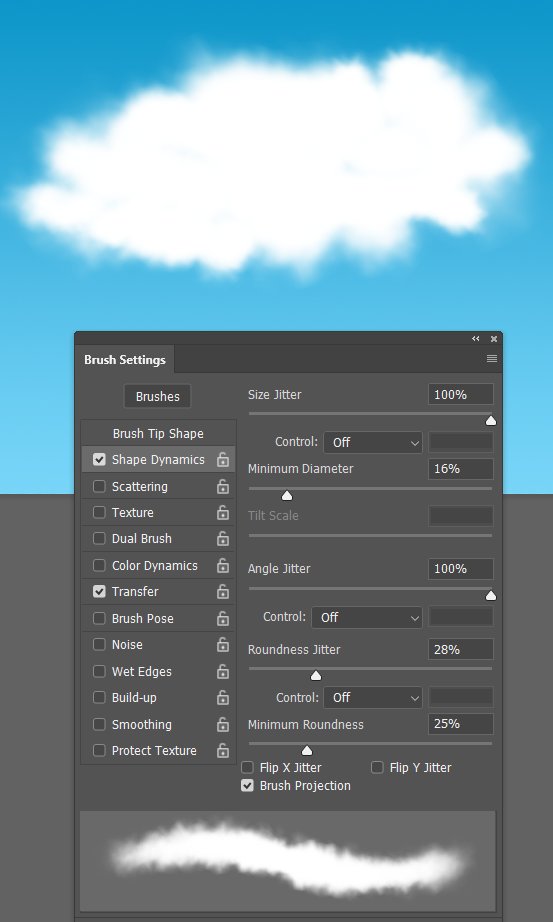Check the Flip X Jitter option
The image size is (553, 922).
248,767
